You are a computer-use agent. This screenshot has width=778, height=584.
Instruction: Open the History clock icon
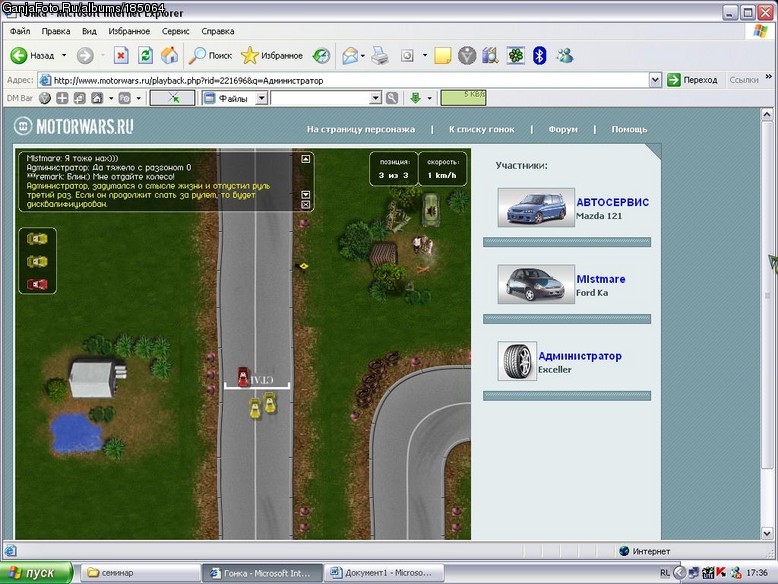[x=321, y=56]
